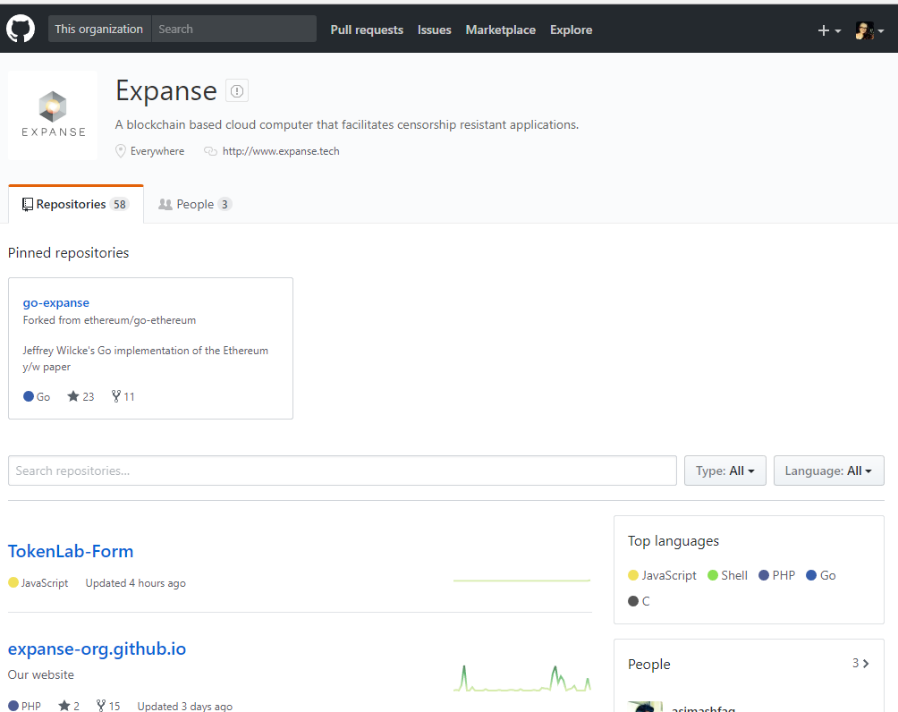The width and height of the screenshot is (898, 712).
Task: Click the Updated 4 hours ago text
Action: (x=136, y=583)
